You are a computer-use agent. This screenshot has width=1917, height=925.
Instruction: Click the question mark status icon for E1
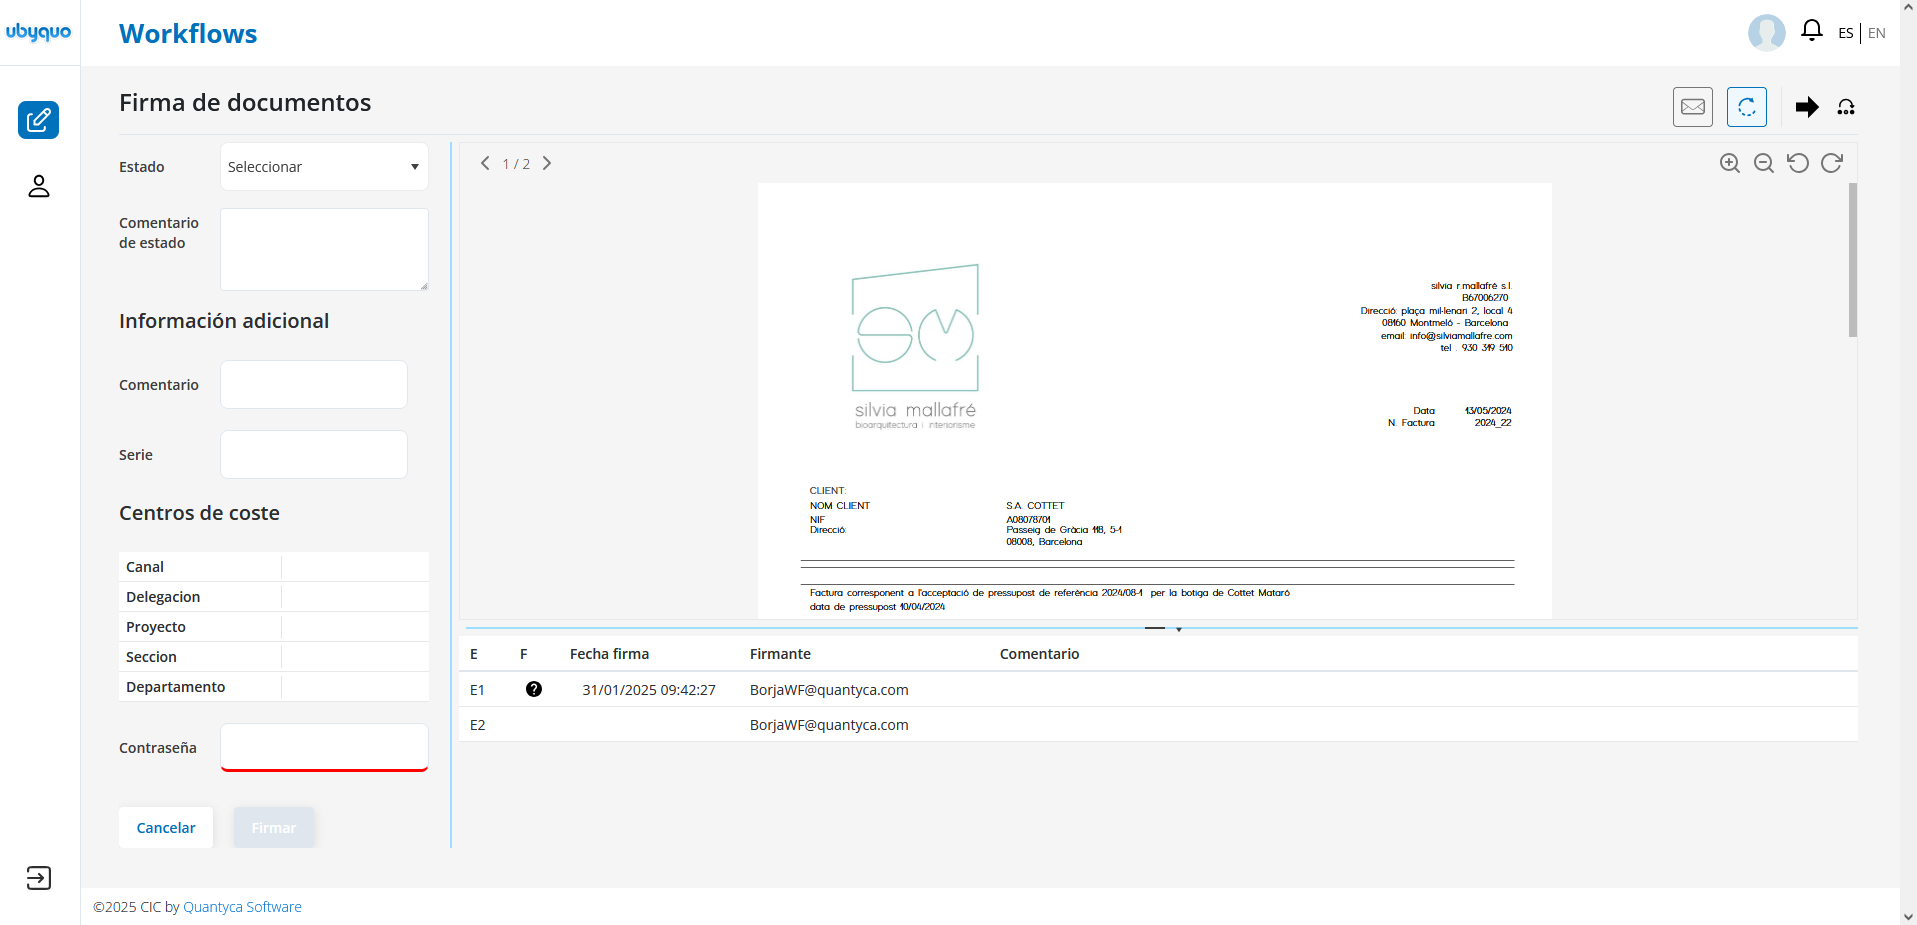534,689
